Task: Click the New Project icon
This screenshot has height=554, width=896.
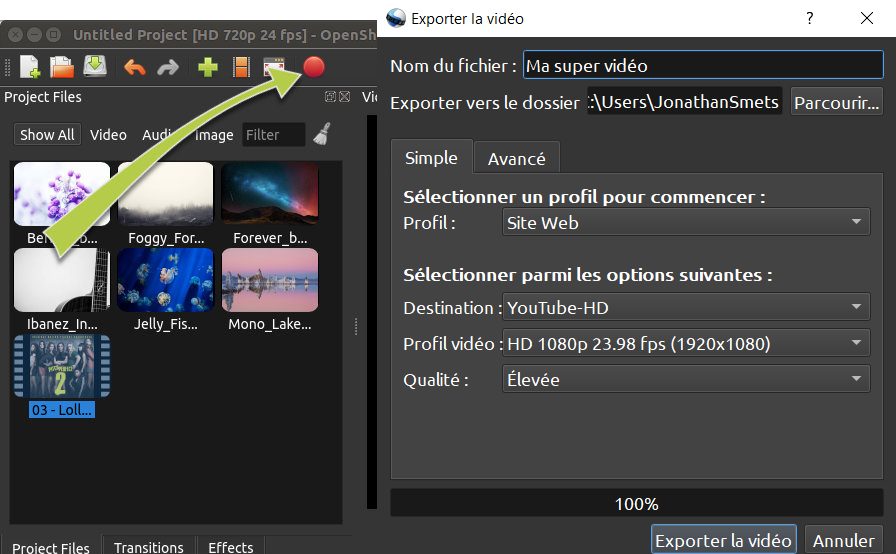Action: click(x=30, y=67)
